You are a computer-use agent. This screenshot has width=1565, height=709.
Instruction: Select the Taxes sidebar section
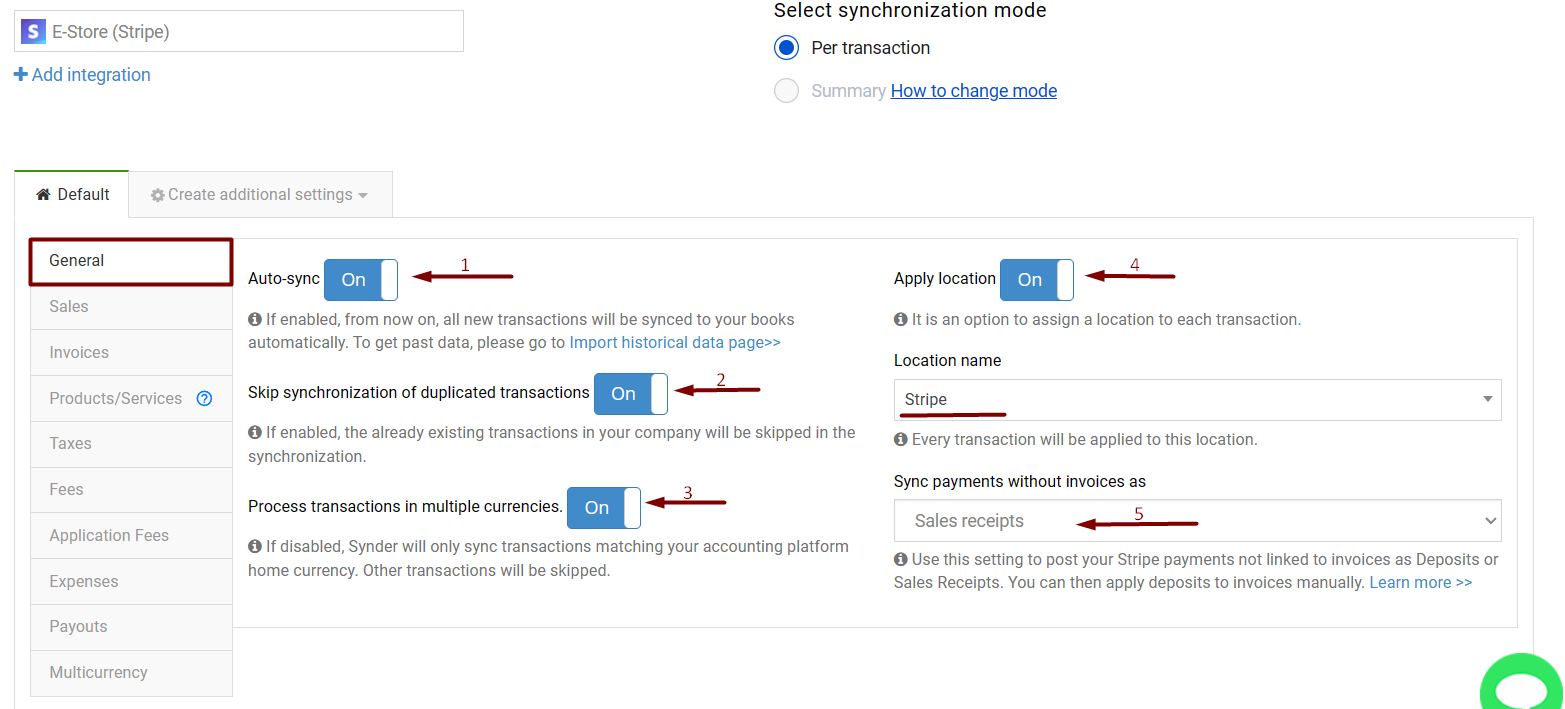tap(70, 443)
